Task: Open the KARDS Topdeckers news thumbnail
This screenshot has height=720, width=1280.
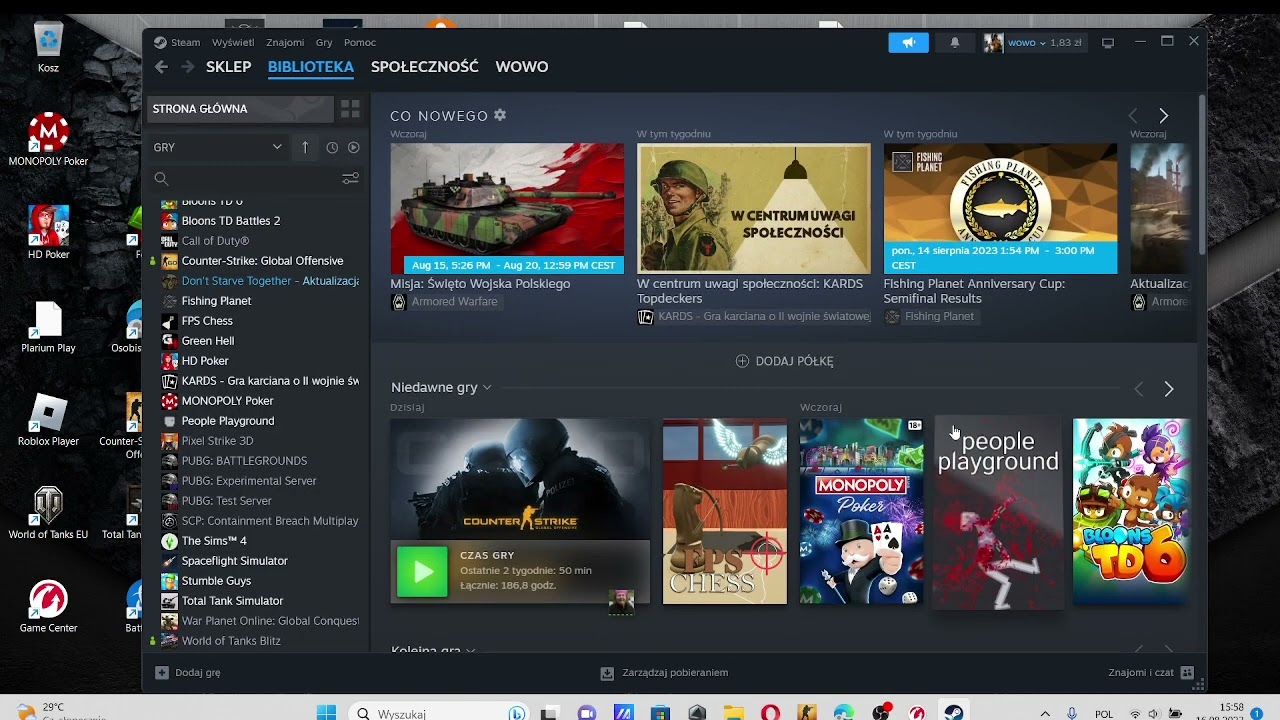Action: coord(754,209)
